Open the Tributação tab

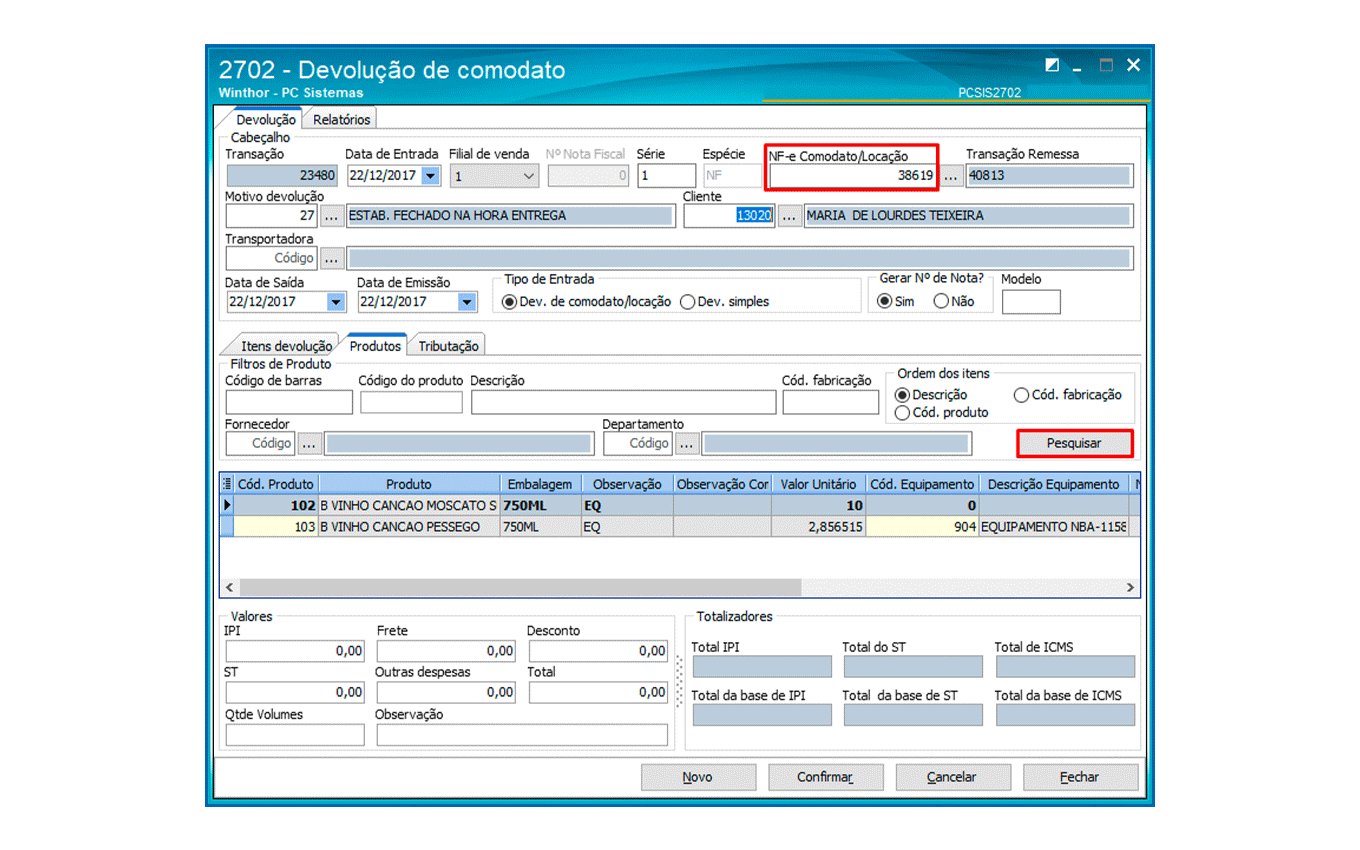click(448, 346)
